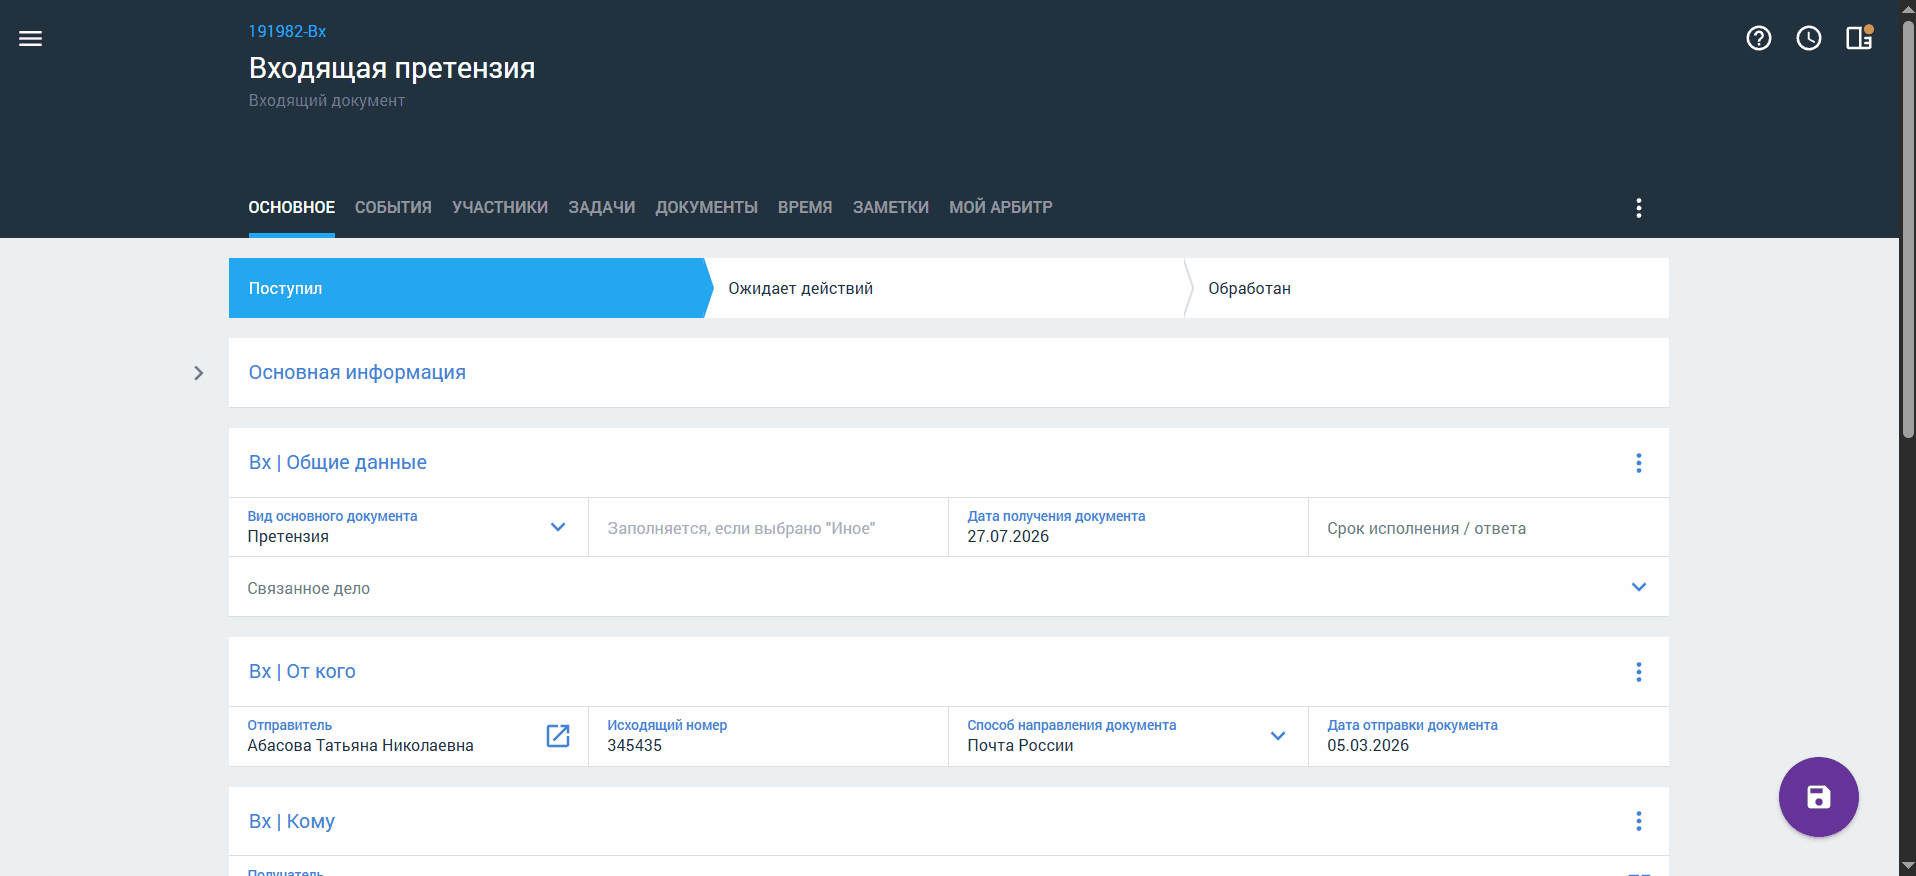Switch to the СОБЫТИЯ tab

[393, 208]
